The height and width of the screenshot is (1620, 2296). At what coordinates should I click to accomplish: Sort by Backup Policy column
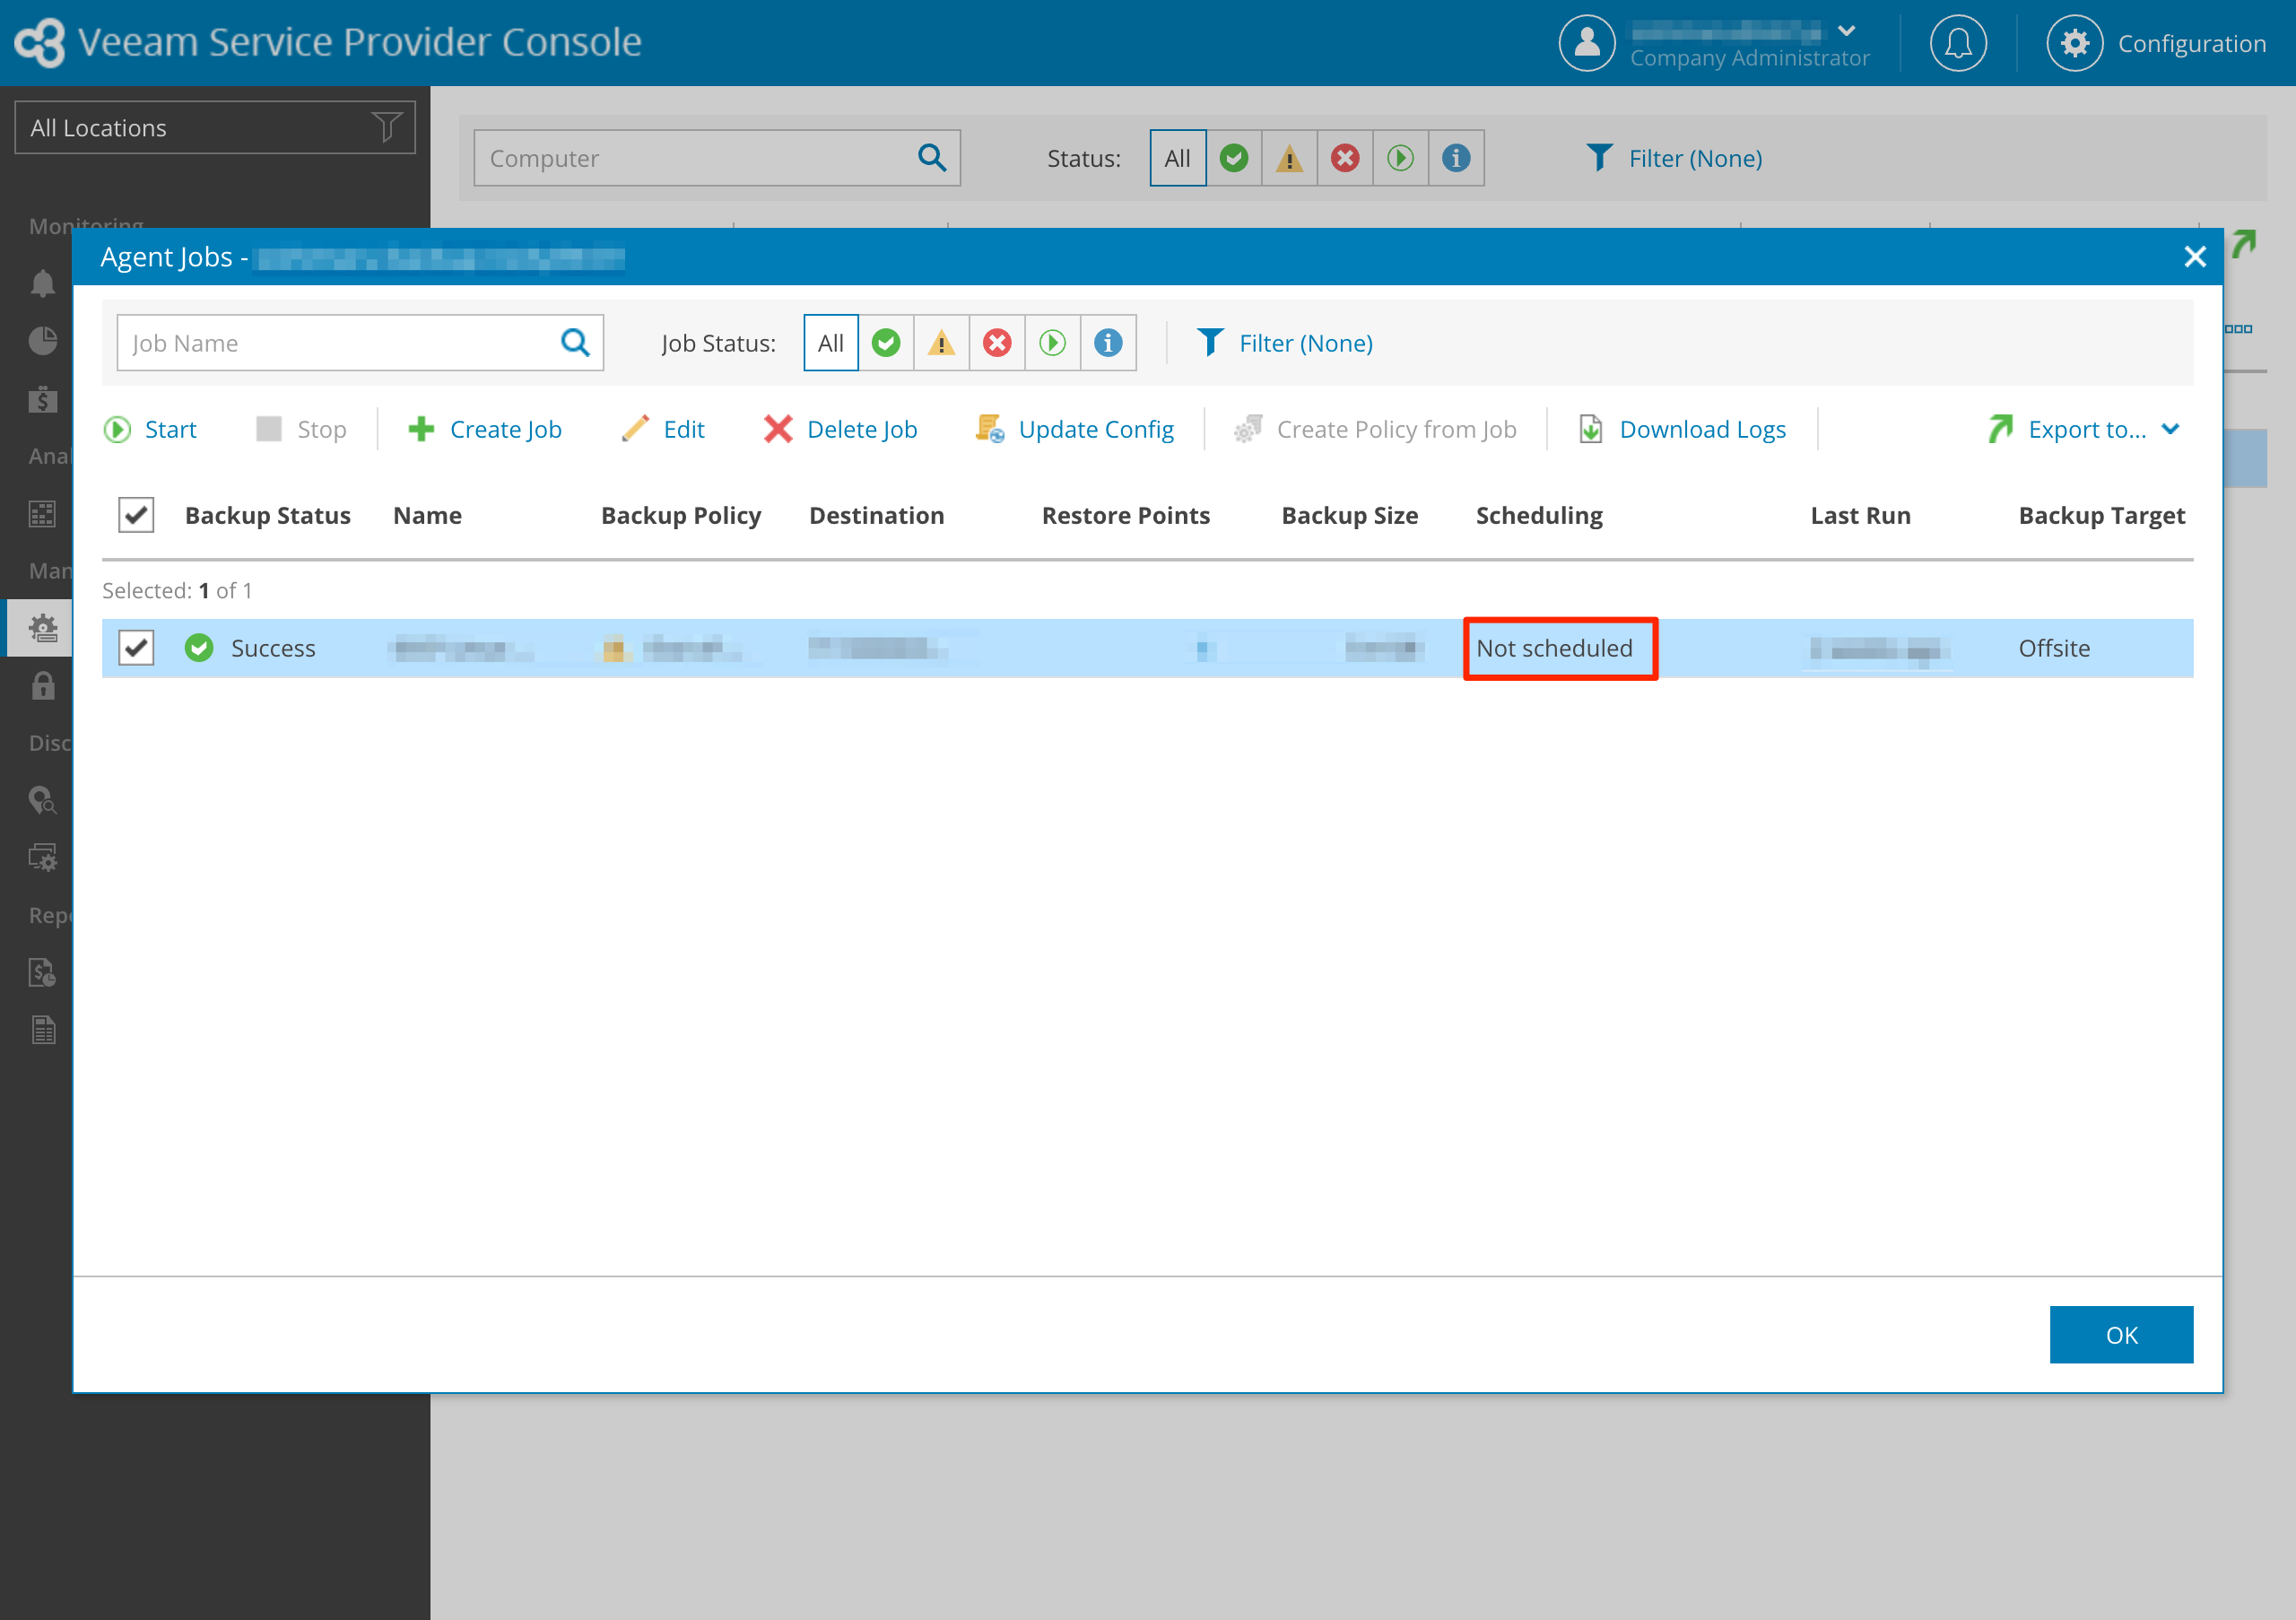click(x=681, y=515)
